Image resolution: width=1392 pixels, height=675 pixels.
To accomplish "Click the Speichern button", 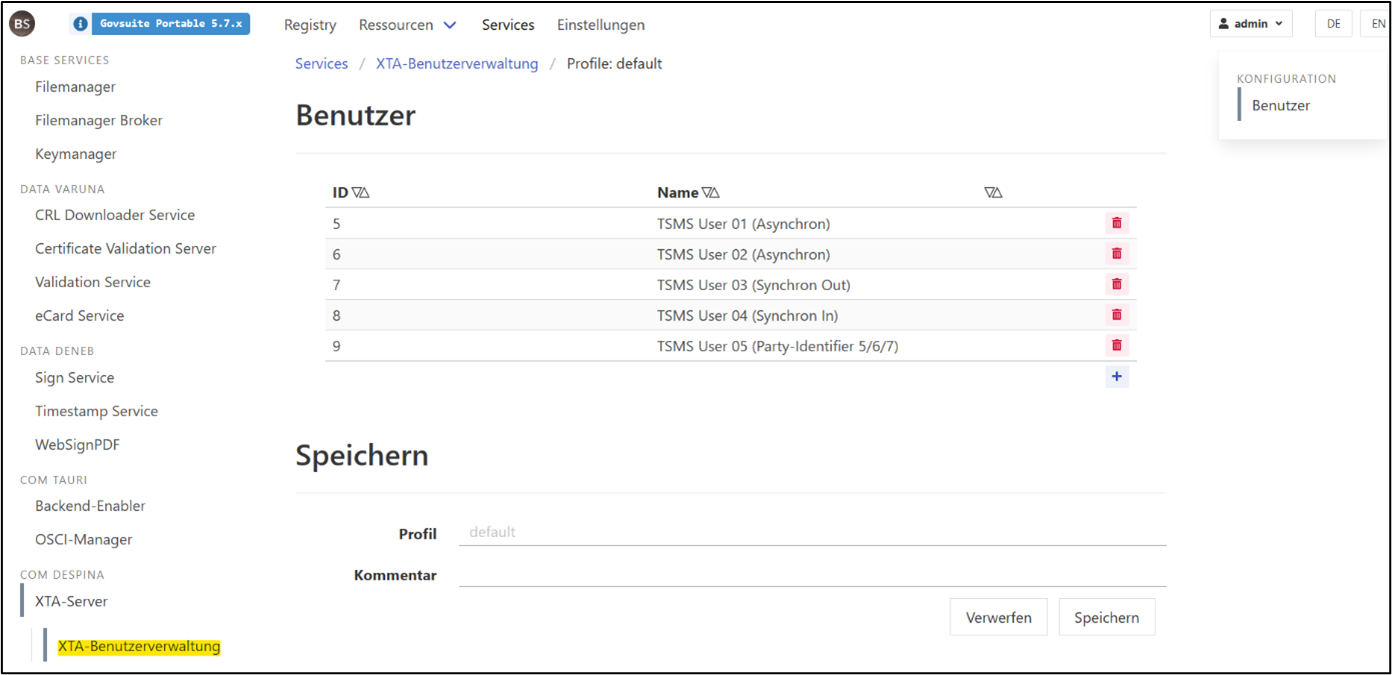I will 1106,617.
